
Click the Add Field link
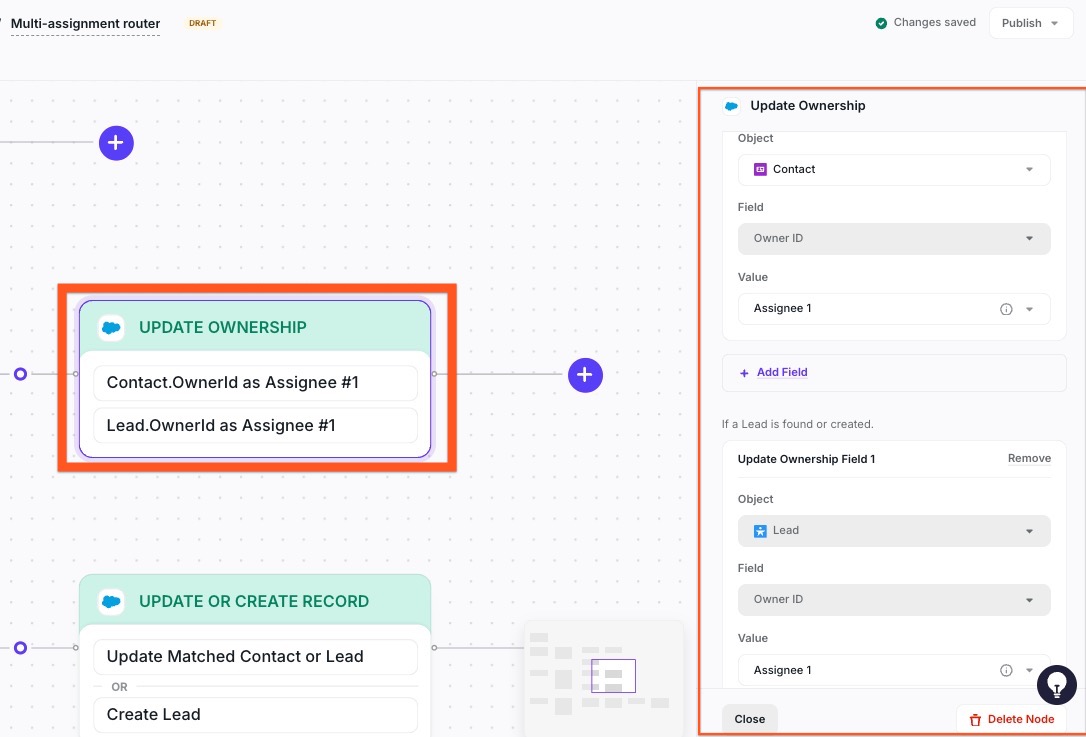click(x=781, y=372)
